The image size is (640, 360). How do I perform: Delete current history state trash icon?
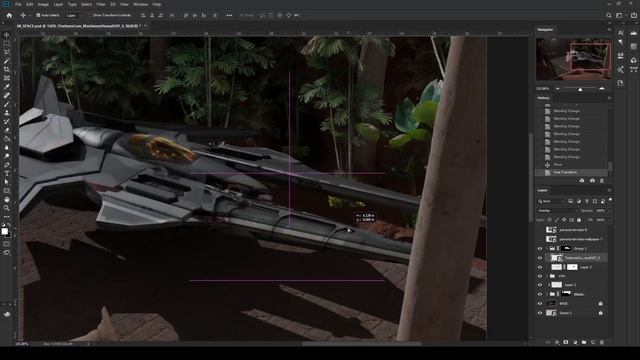[602, 180]
